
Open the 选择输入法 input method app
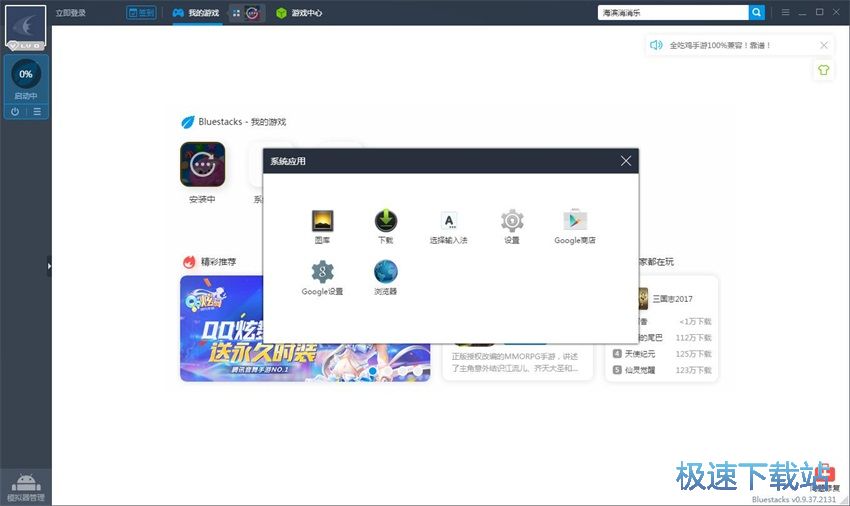[448, 226]
